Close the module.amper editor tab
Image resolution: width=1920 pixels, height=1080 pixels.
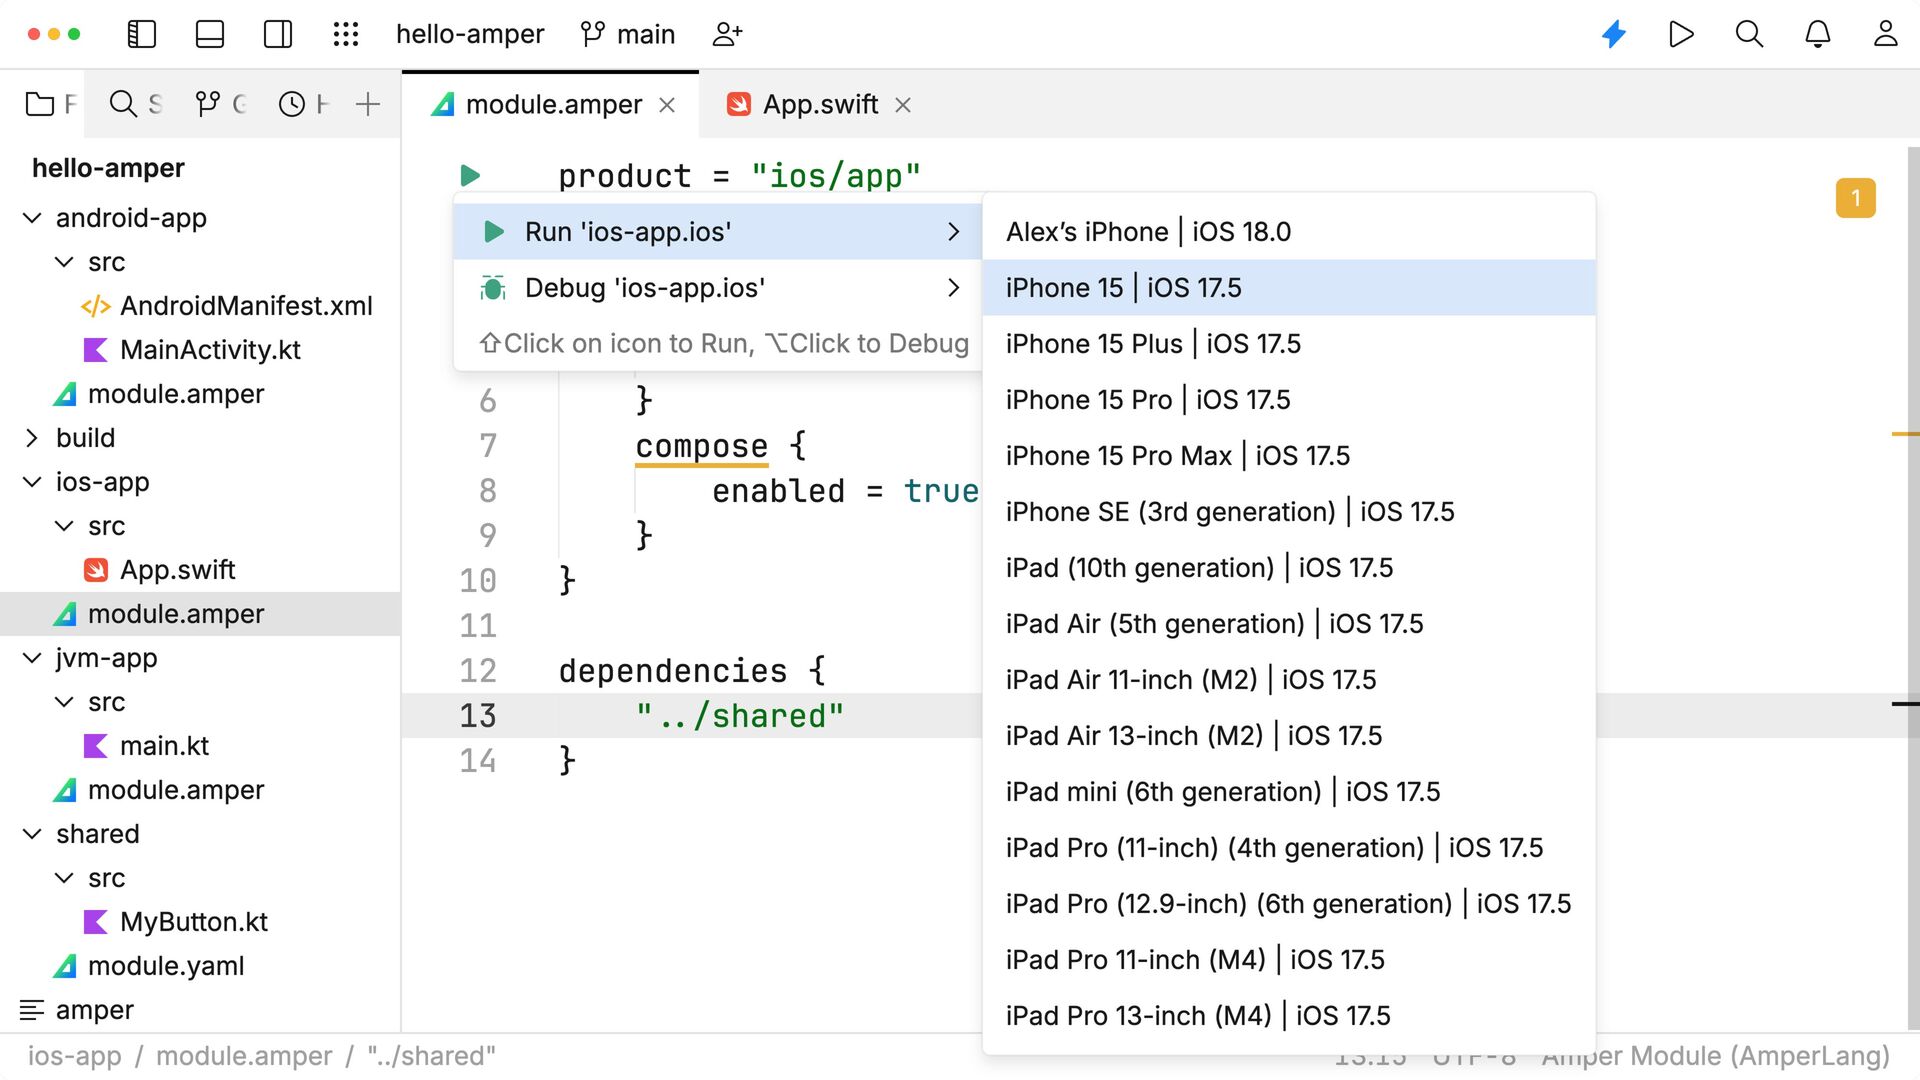pos(667,105)
